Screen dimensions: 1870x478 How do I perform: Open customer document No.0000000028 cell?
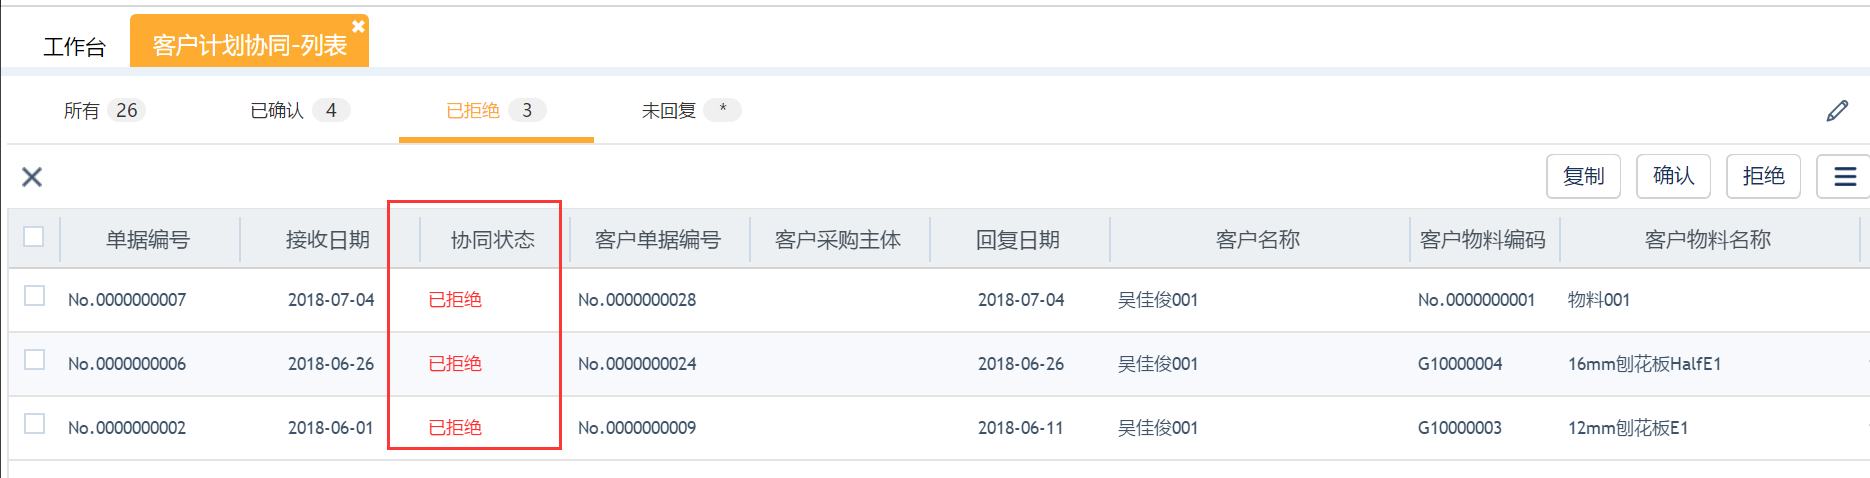coord(637,300)
